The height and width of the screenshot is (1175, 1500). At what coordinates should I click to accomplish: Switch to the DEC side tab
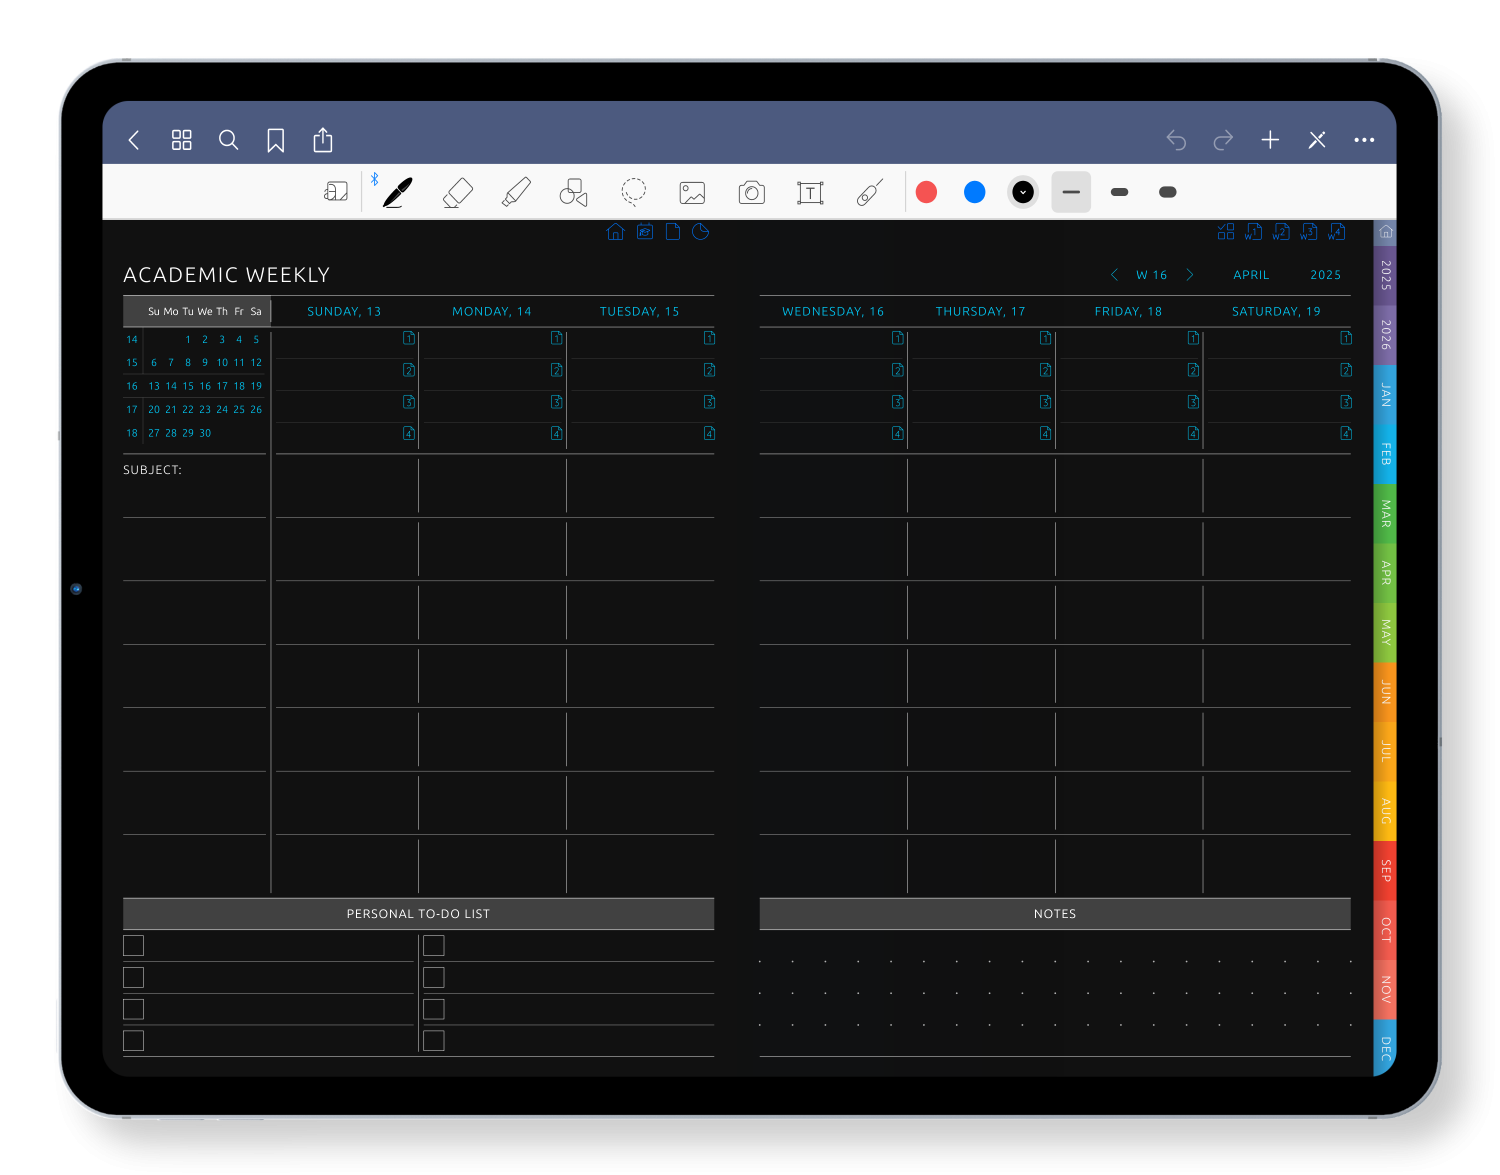click(1385, 1048)
